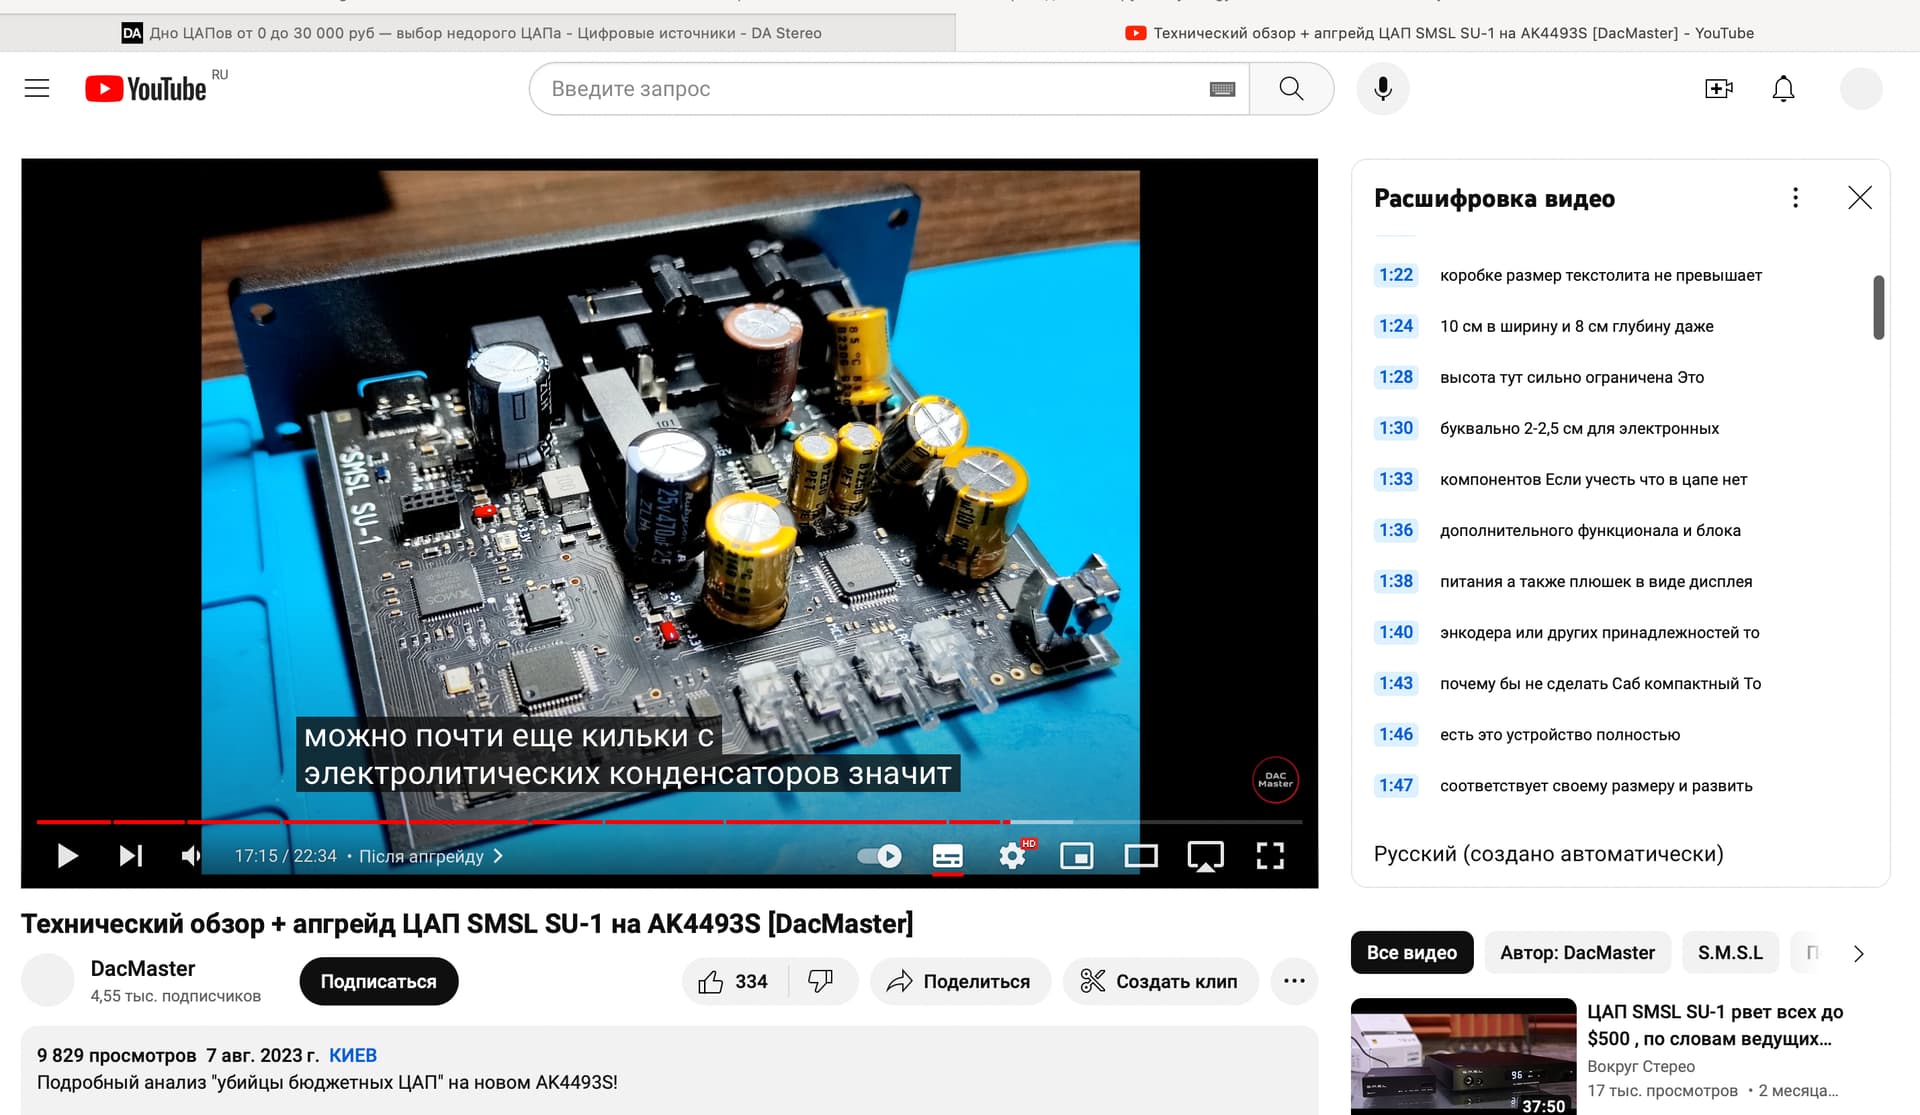Open the notifications bell
Viewport: 1920px width, 1115px height.
[x=1783, y=89]
